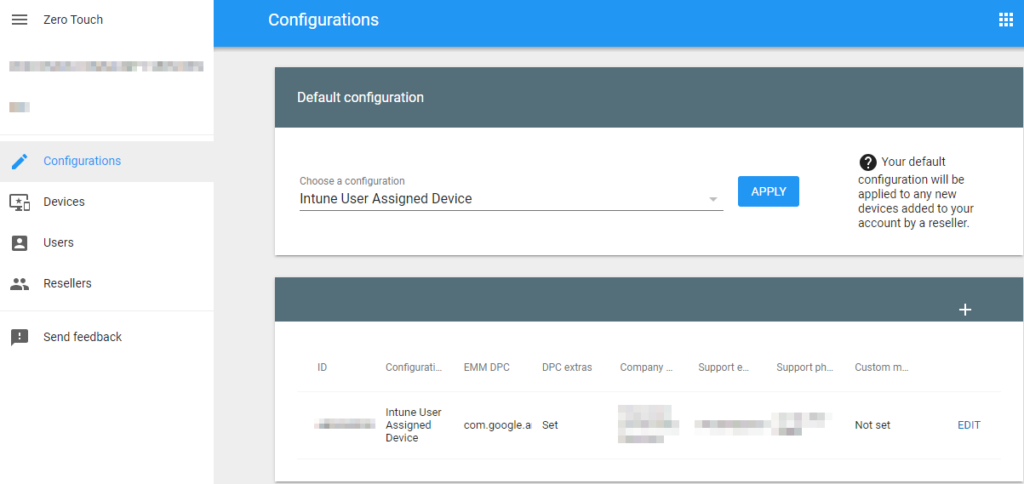Open the Intune User Assigned Device selector
The width and height of the screenshot is (1024, 484).
coord(500,199)
